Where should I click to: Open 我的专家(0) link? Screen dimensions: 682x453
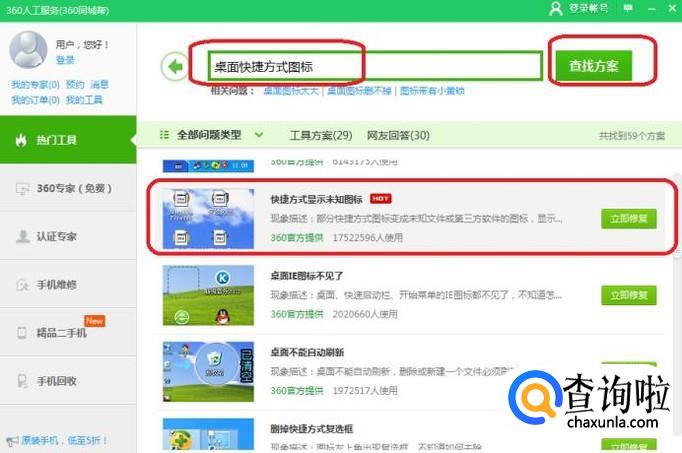pyautogui.click(x=35, y=85)
